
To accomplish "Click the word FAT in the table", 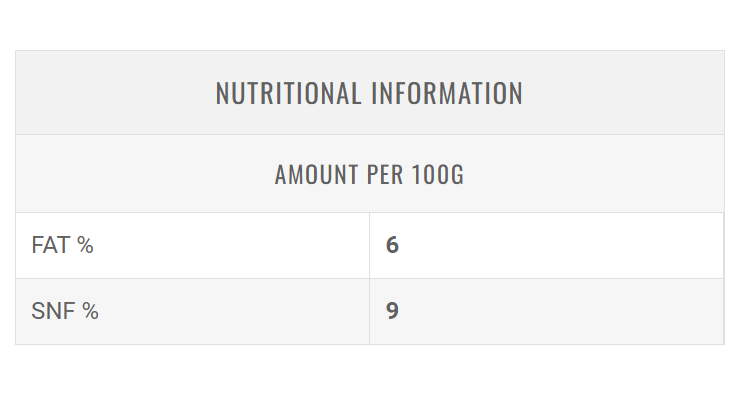I will [x=51, y=245].
